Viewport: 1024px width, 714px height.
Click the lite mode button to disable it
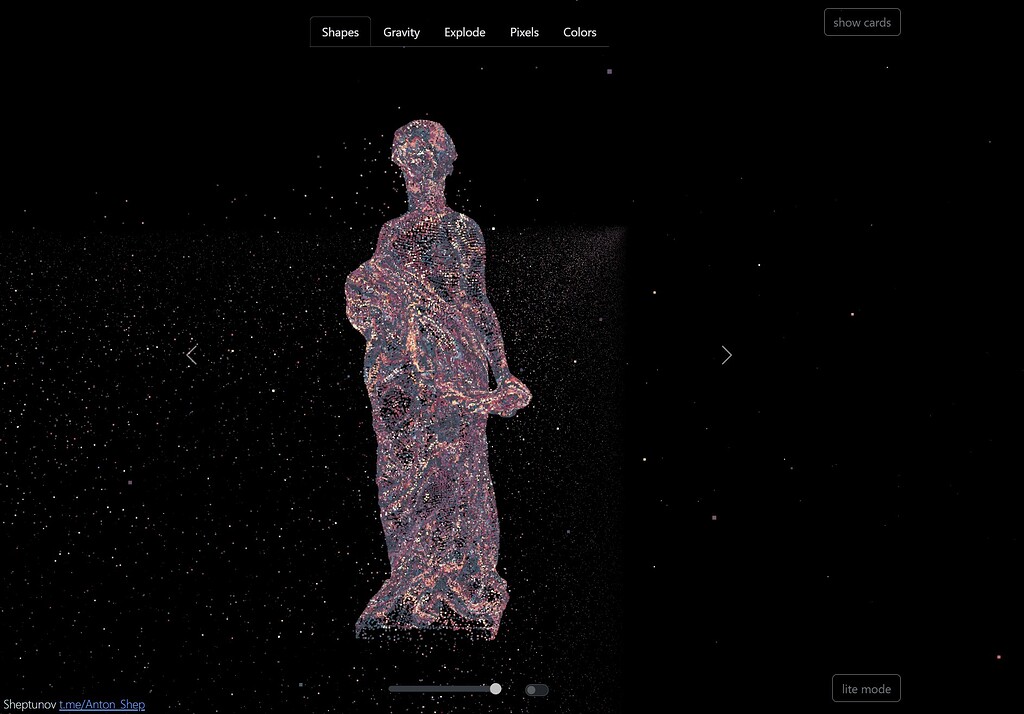[866, 688]
